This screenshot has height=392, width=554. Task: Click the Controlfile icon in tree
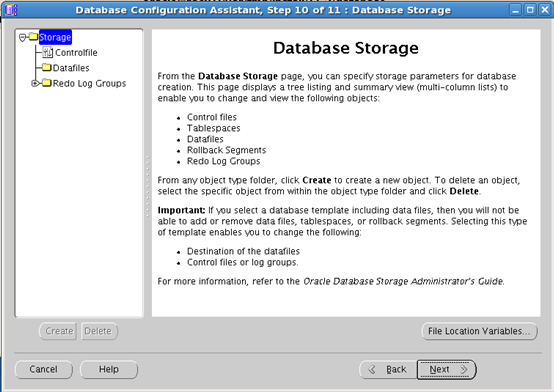point(47,52)
